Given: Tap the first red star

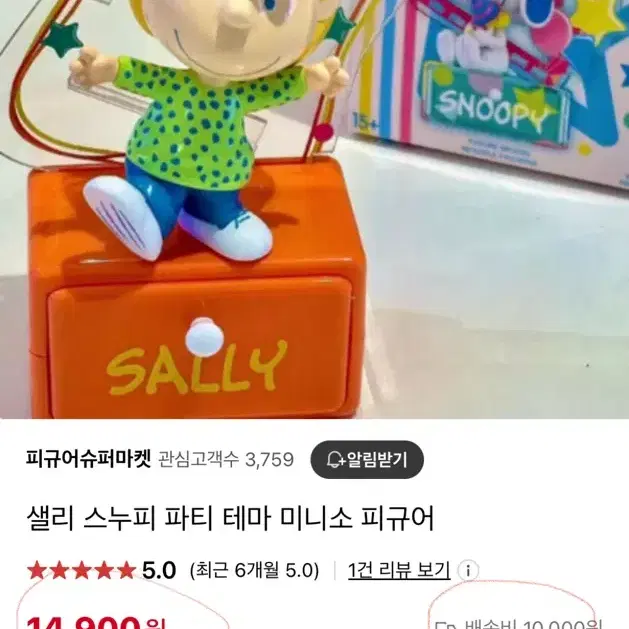Looking at the screenshot, I should point(37,570).
